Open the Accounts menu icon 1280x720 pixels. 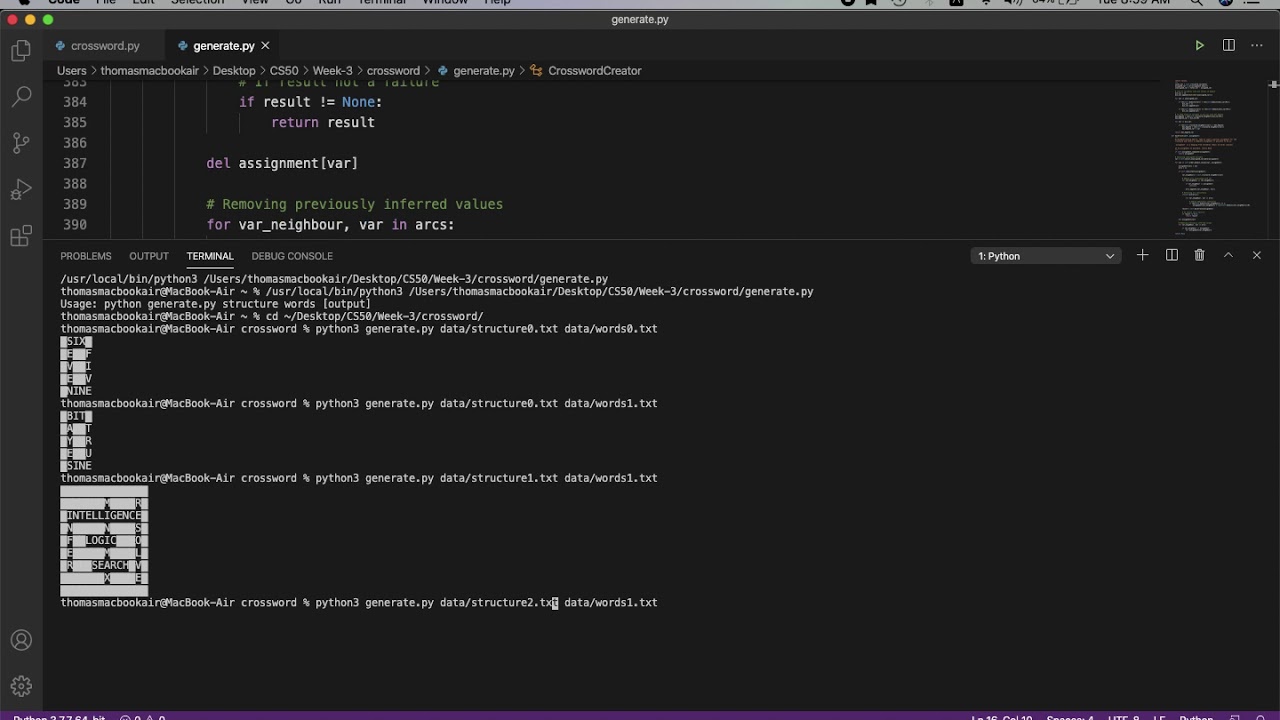click(21, 640)
